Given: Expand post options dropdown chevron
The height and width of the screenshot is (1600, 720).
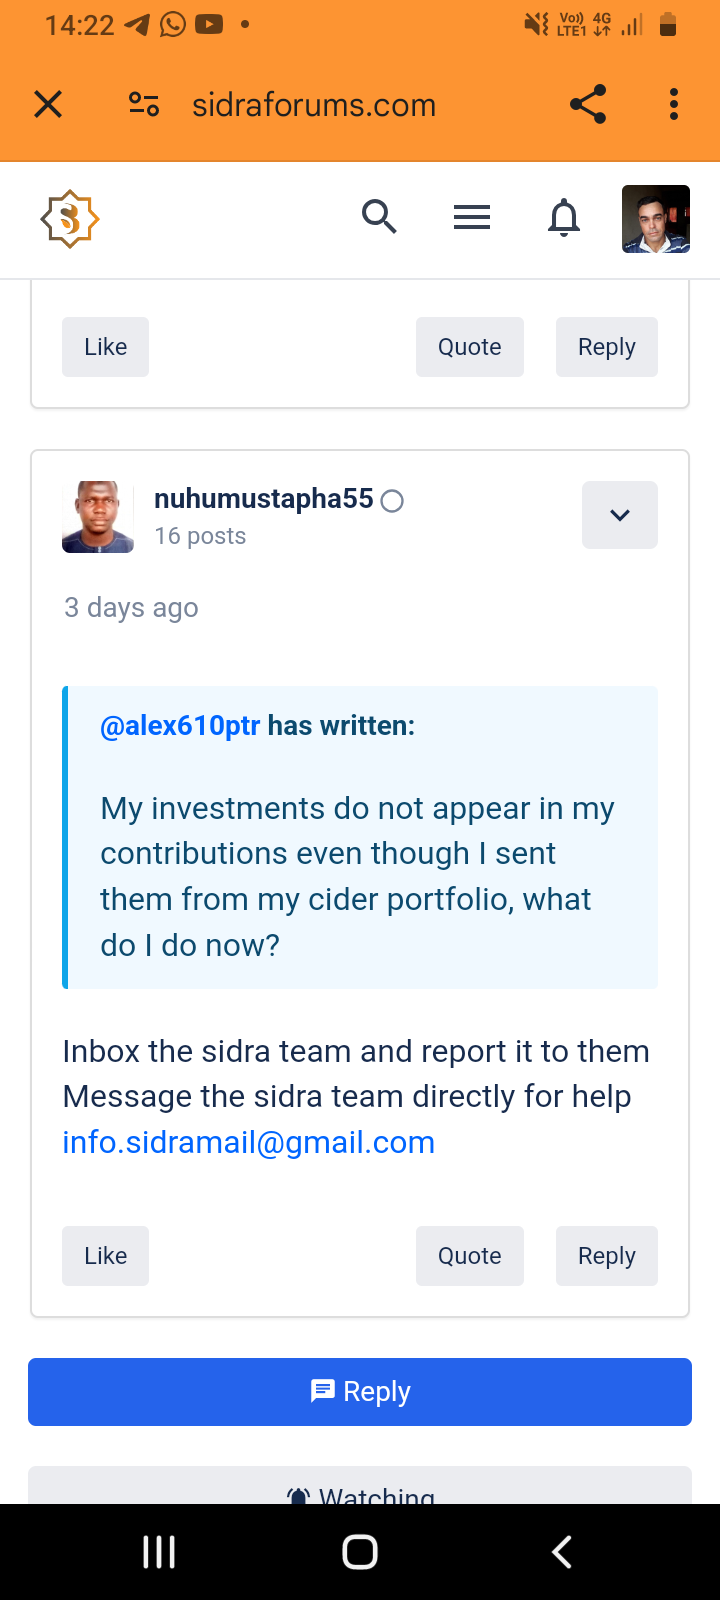Looking at the screenshot, I should [620, 515].
